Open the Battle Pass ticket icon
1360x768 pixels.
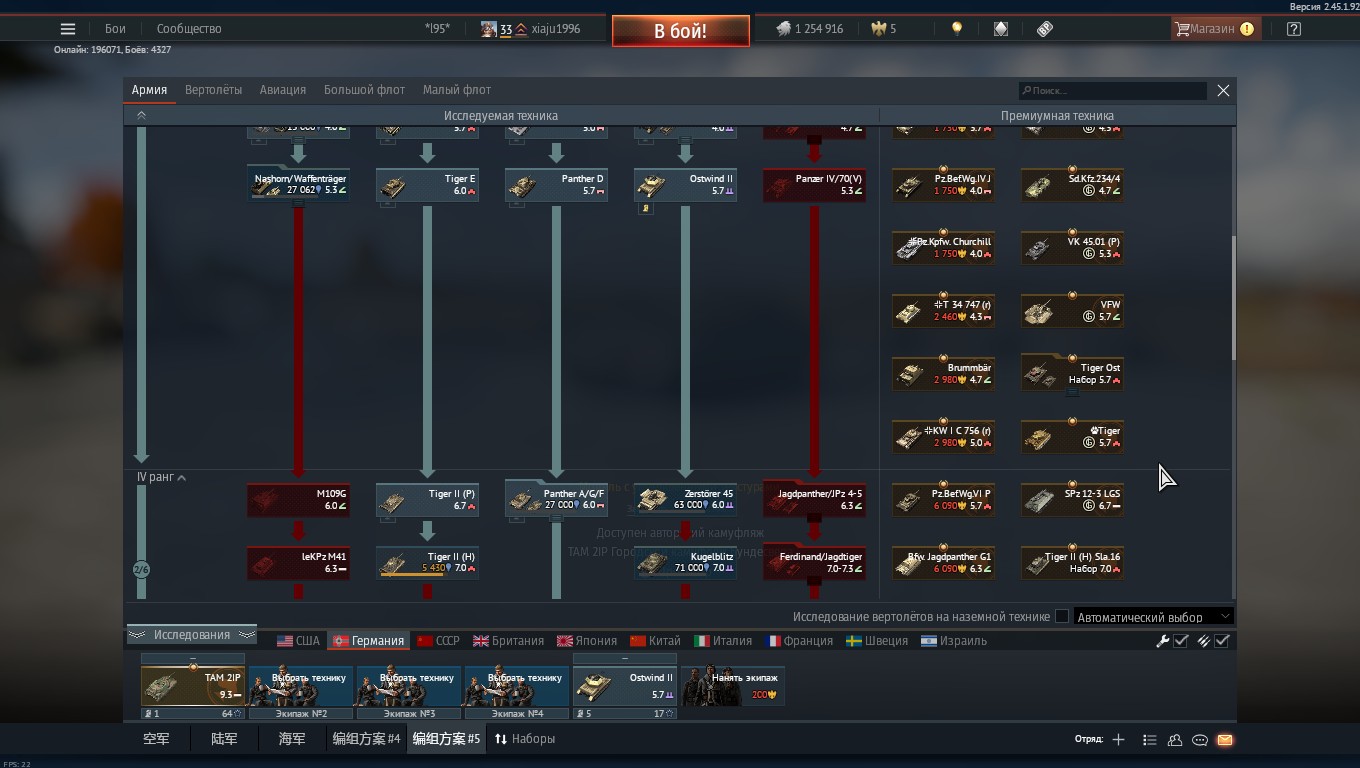pos(1045,29)
